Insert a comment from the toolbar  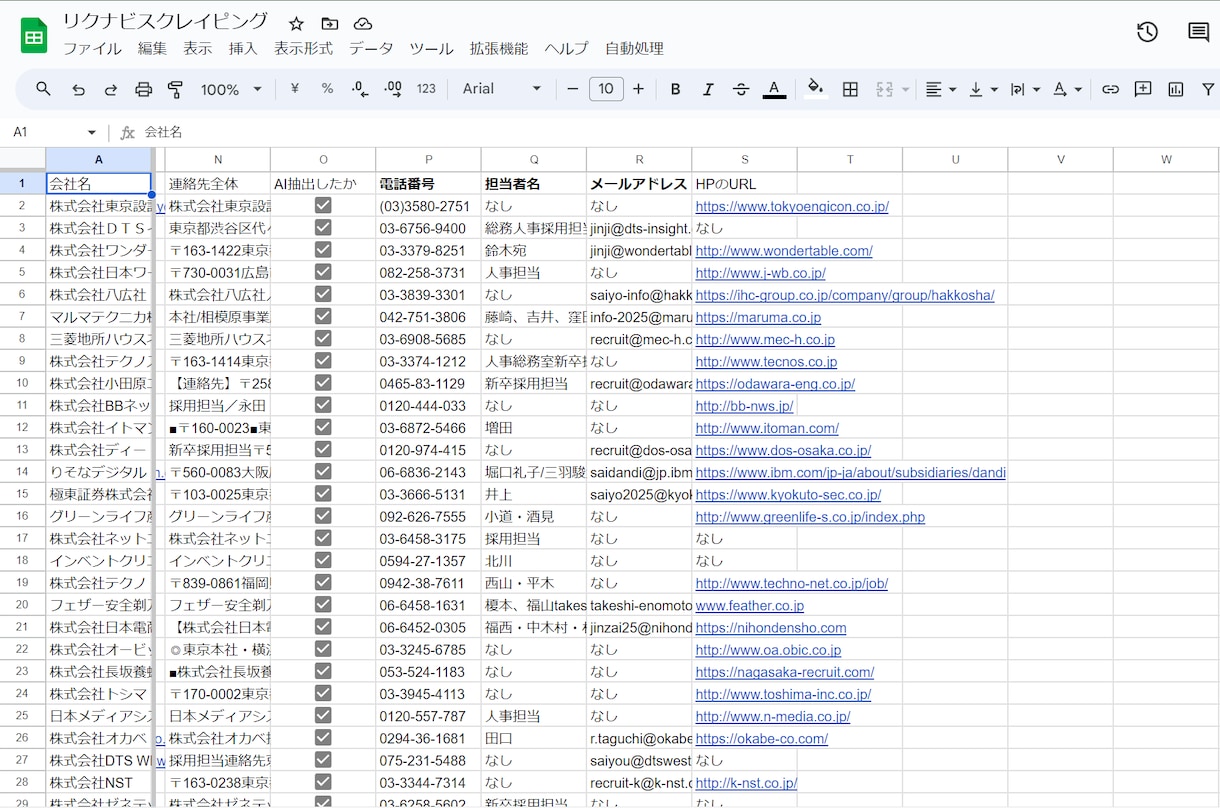(x=1143, y=89)
